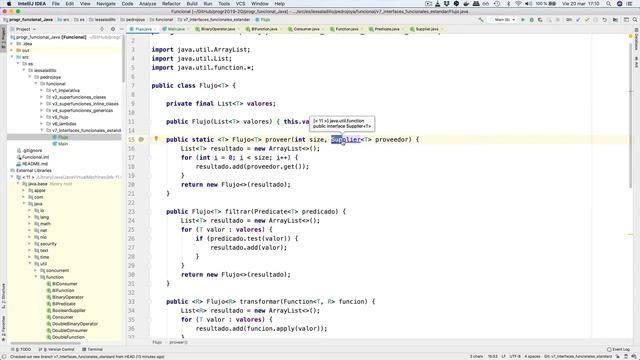Click the Docker whale menu bar icon
Screen dimensions: 640x360
tap(466, 4)
